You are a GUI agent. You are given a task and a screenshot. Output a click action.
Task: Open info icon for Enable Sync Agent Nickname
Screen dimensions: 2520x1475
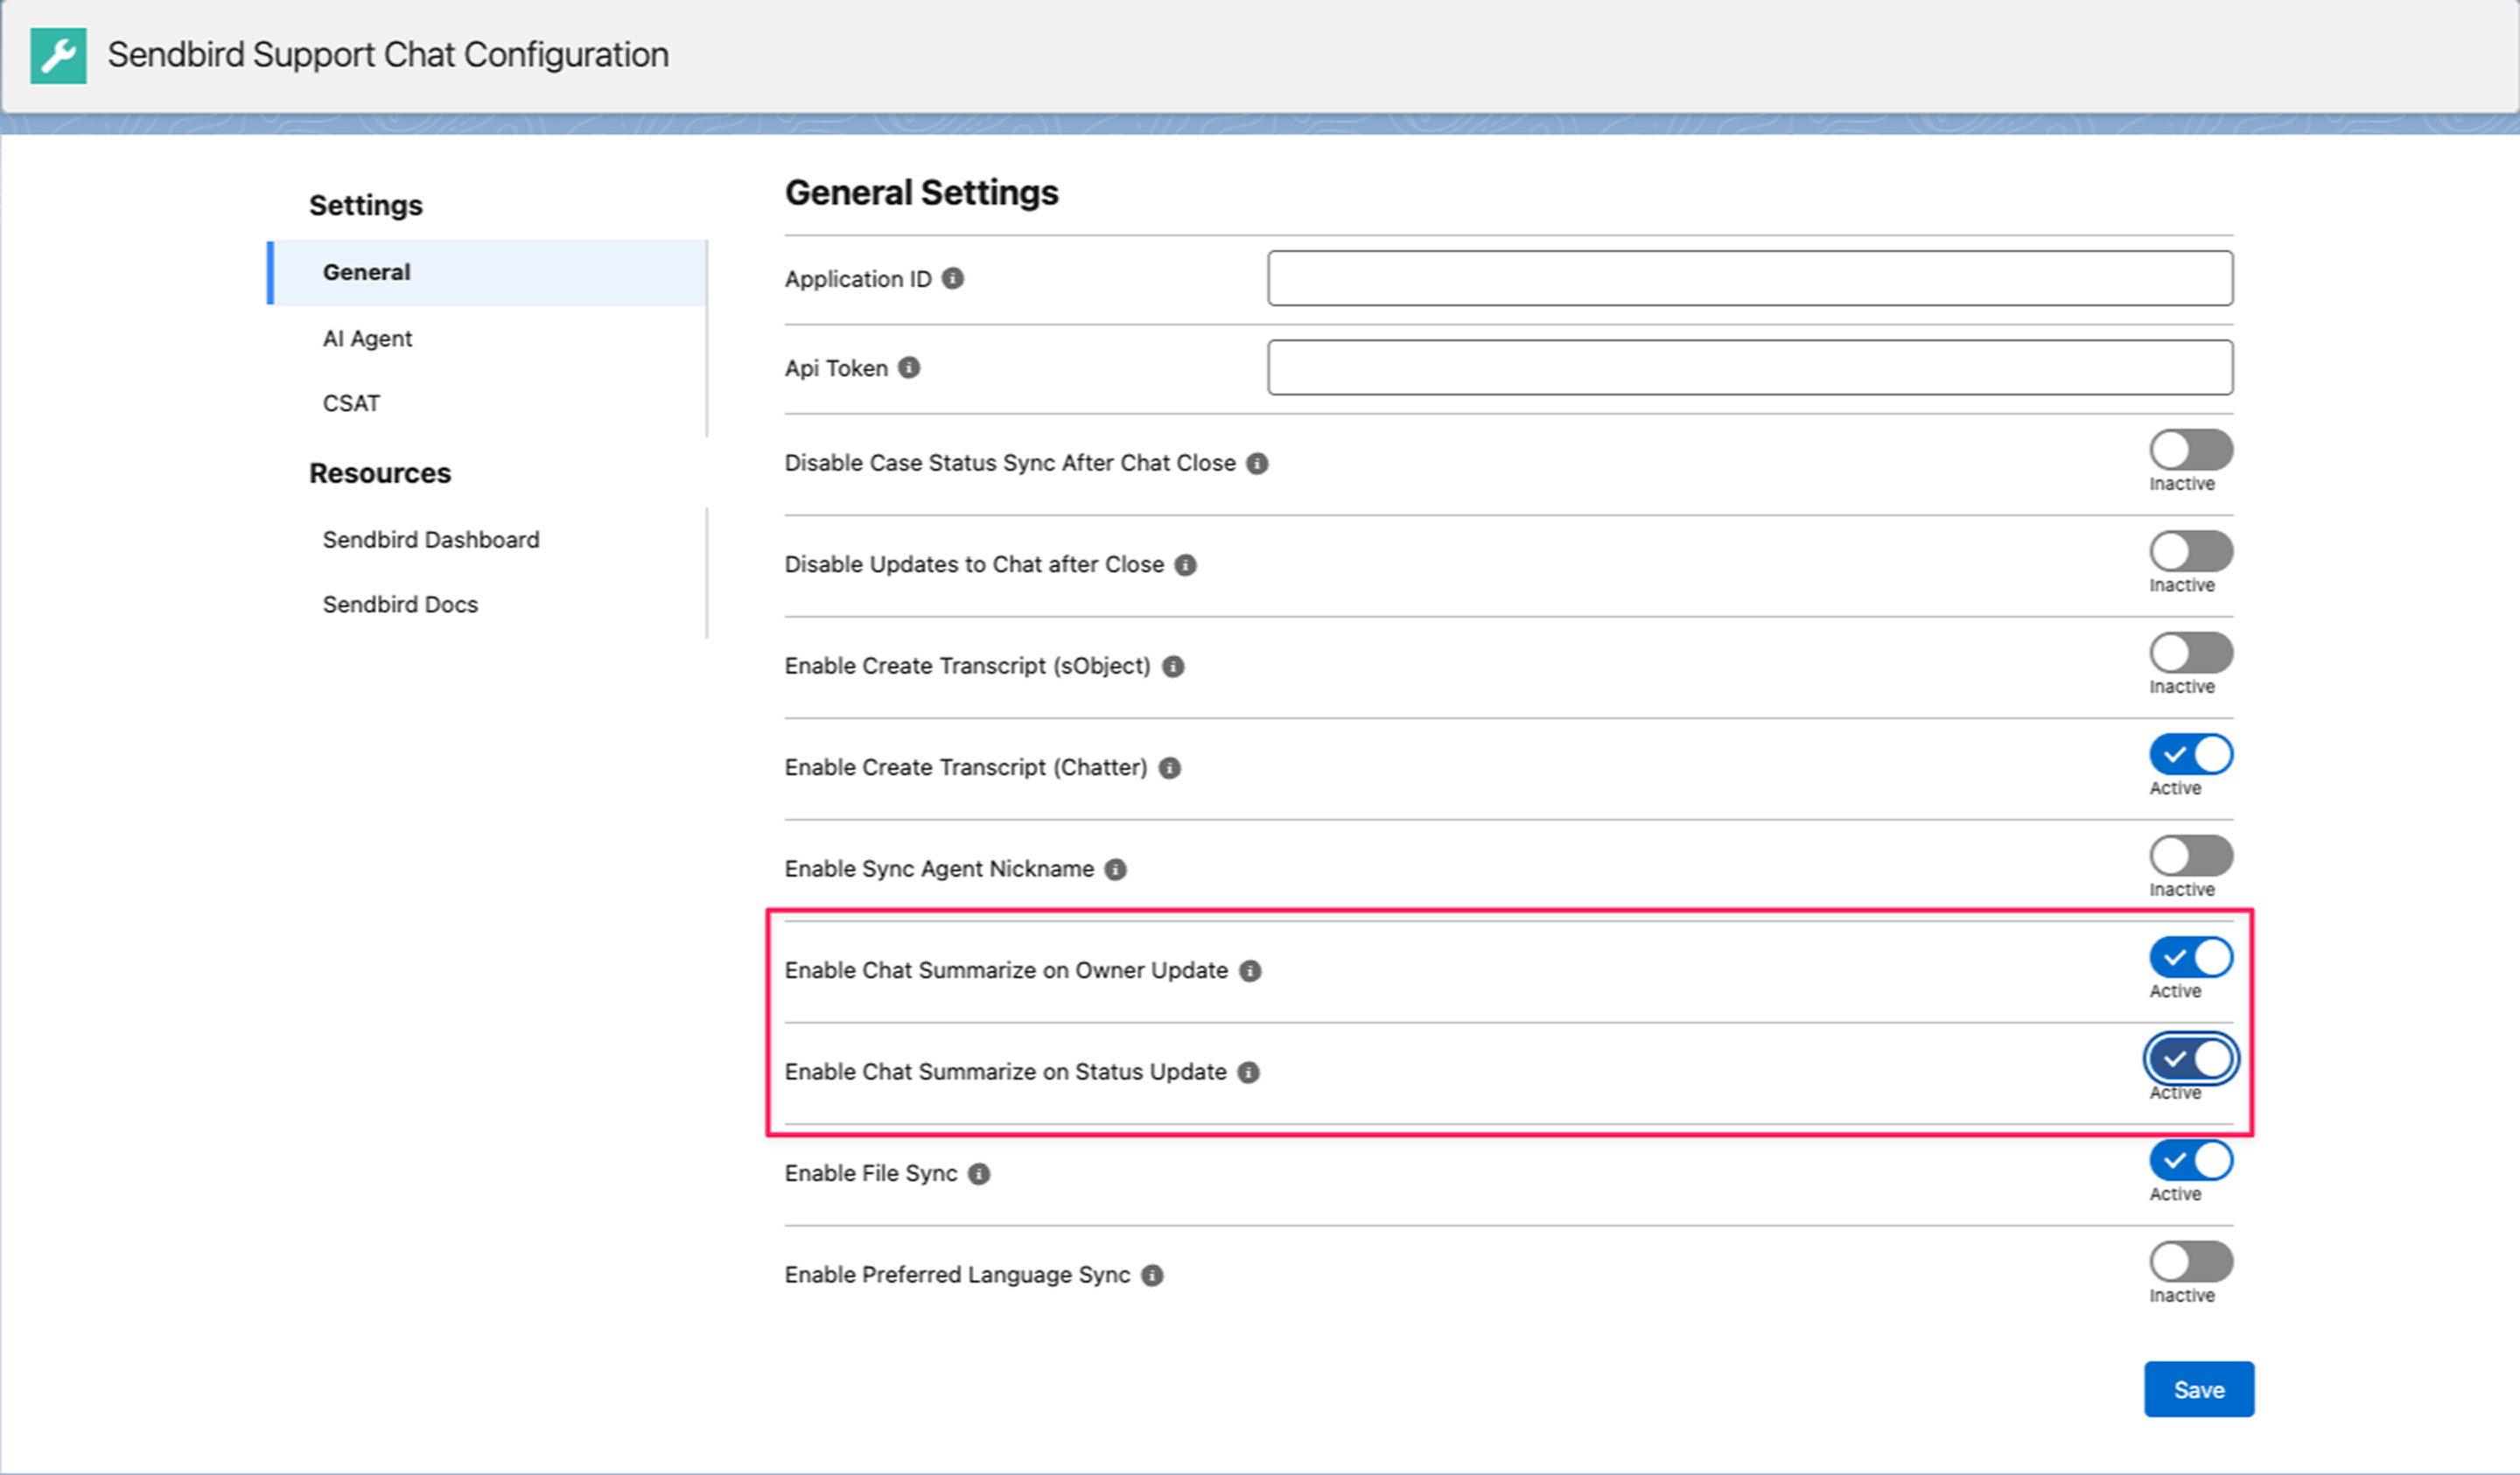pyautogui.click(x=1115, y=869)
